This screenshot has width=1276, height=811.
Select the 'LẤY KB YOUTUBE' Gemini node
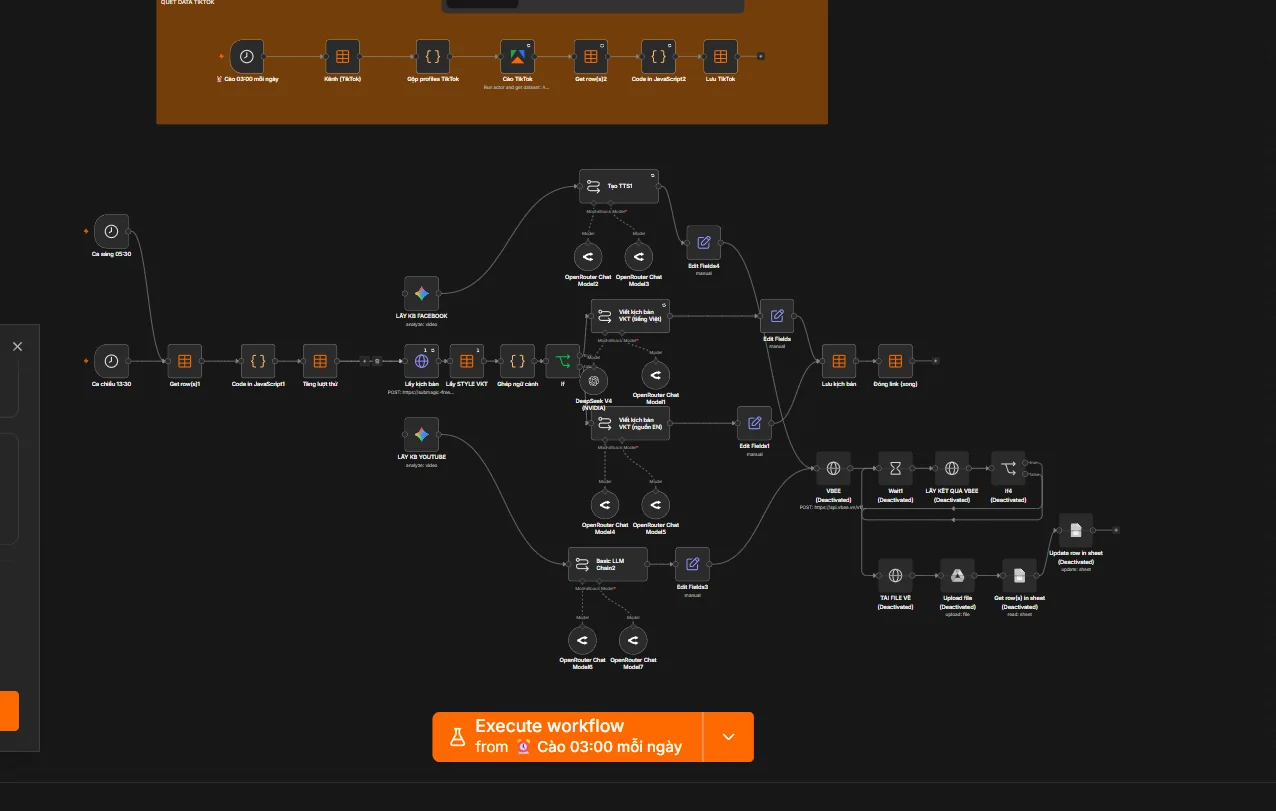point(421,435)
